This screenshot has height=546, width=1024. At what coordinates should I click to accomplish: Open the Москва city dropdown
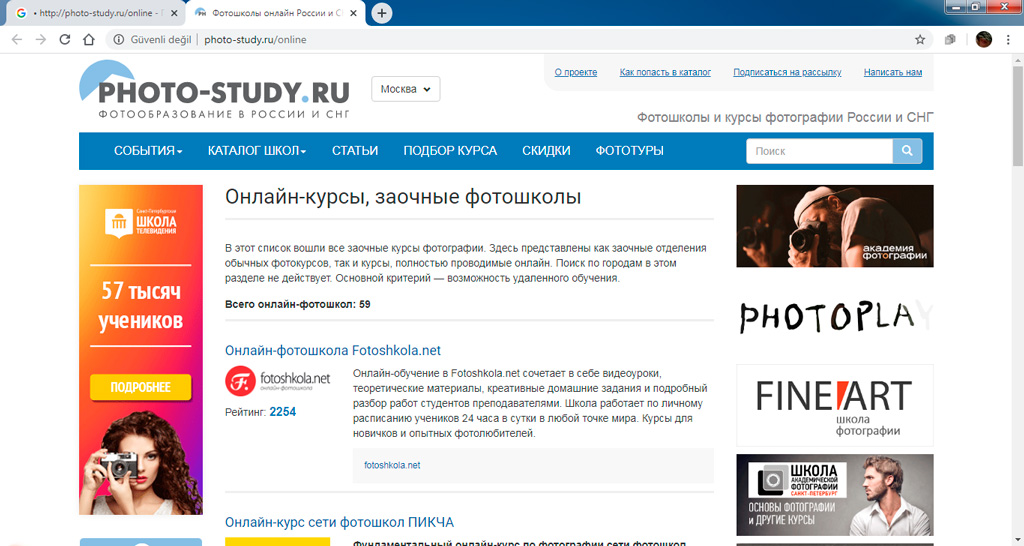point(406,89)
